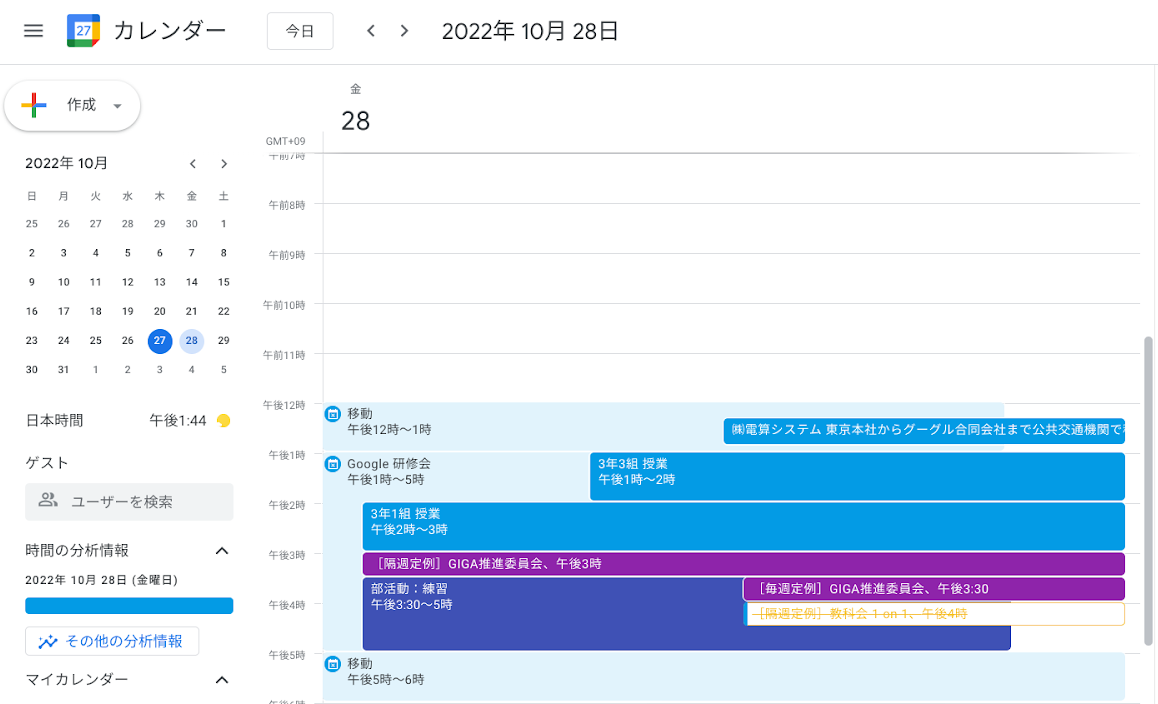This screenshot has width=1158, height=704.
Task: Click the 日本時間 label
Action: point(55,421)
